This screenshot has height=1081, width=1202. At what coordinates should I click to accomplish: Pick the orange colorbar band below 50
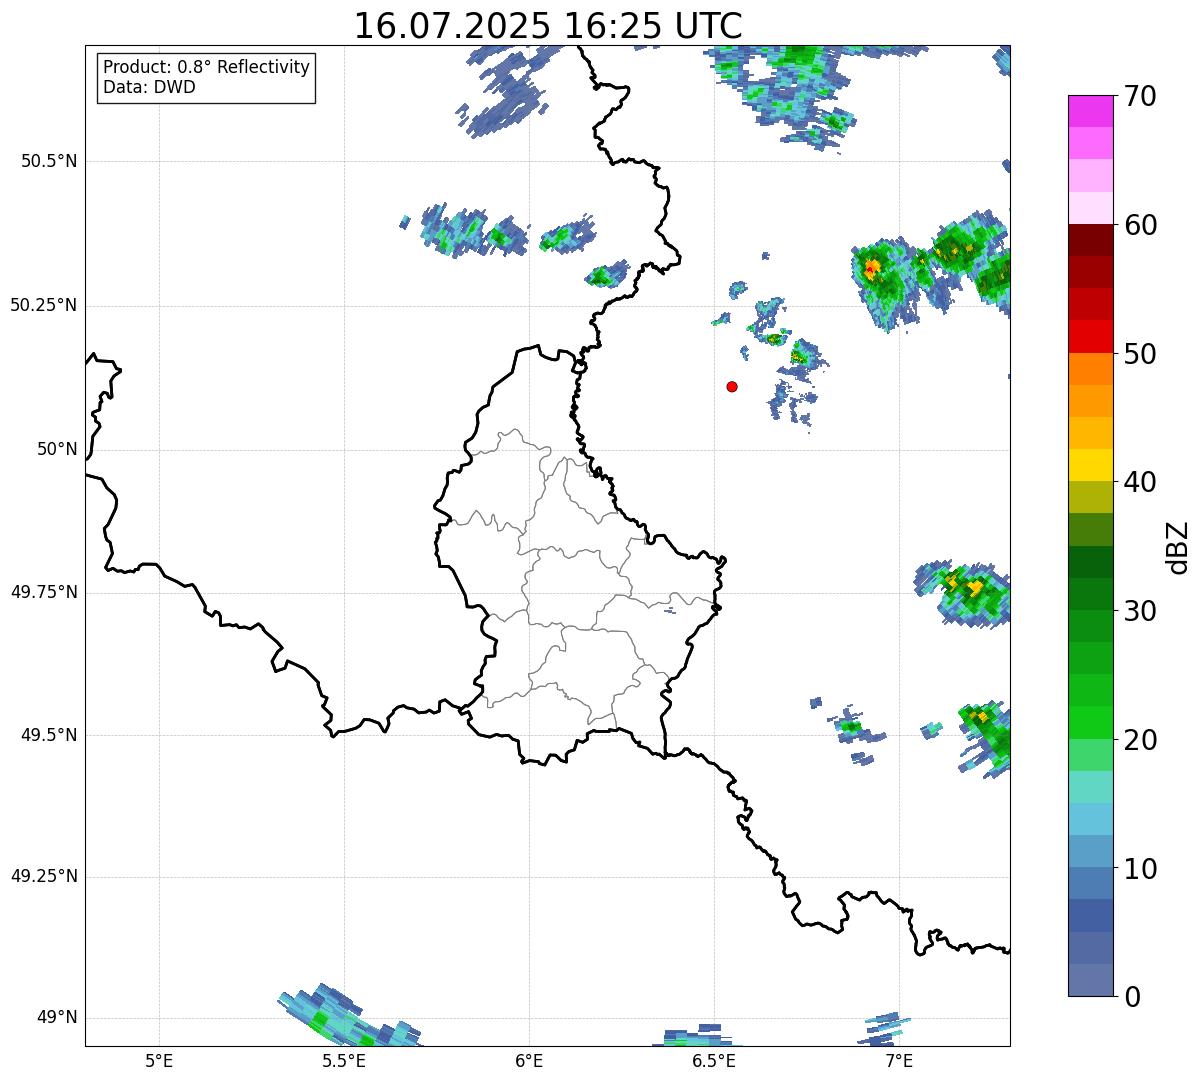coord(1091,369)
